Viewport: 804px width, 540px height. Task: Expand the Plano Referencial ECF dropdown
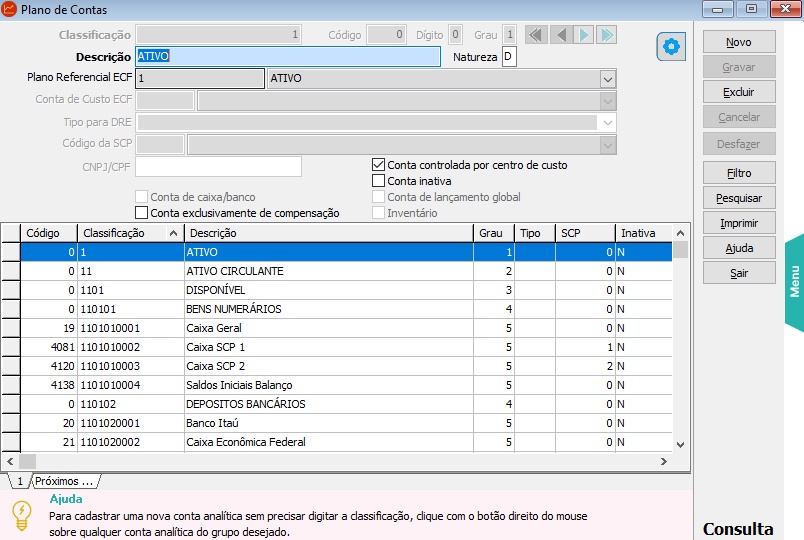[608, 79]
